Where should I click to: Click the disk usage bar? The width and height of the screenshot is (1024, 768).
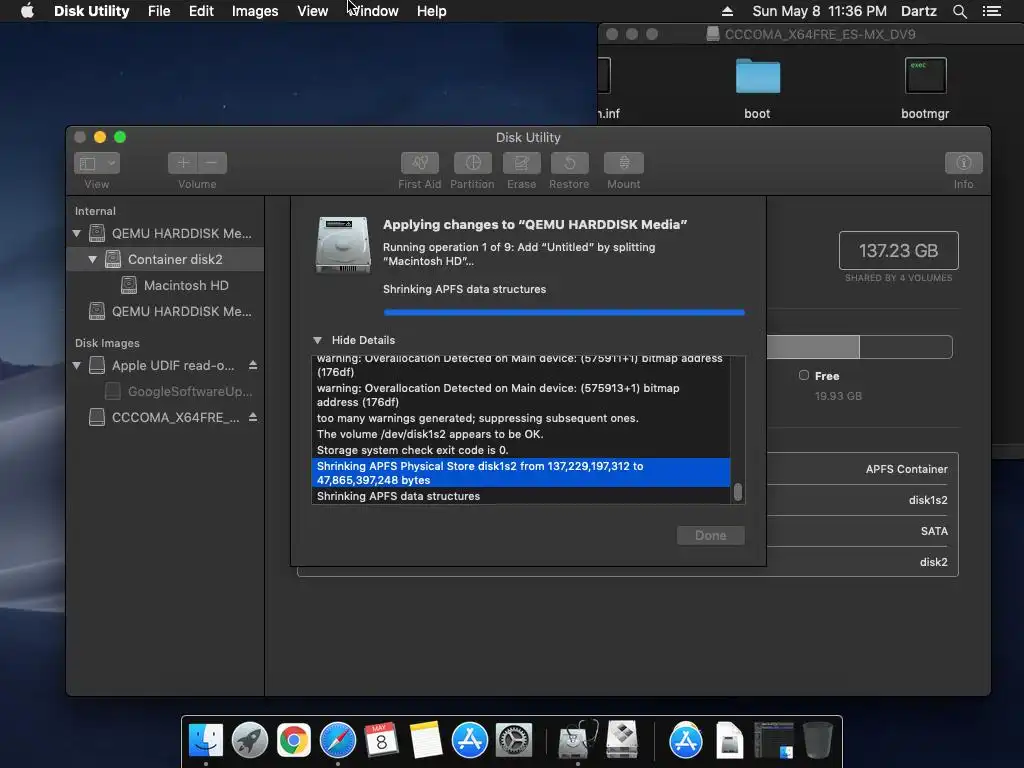(x=859, y=347)
